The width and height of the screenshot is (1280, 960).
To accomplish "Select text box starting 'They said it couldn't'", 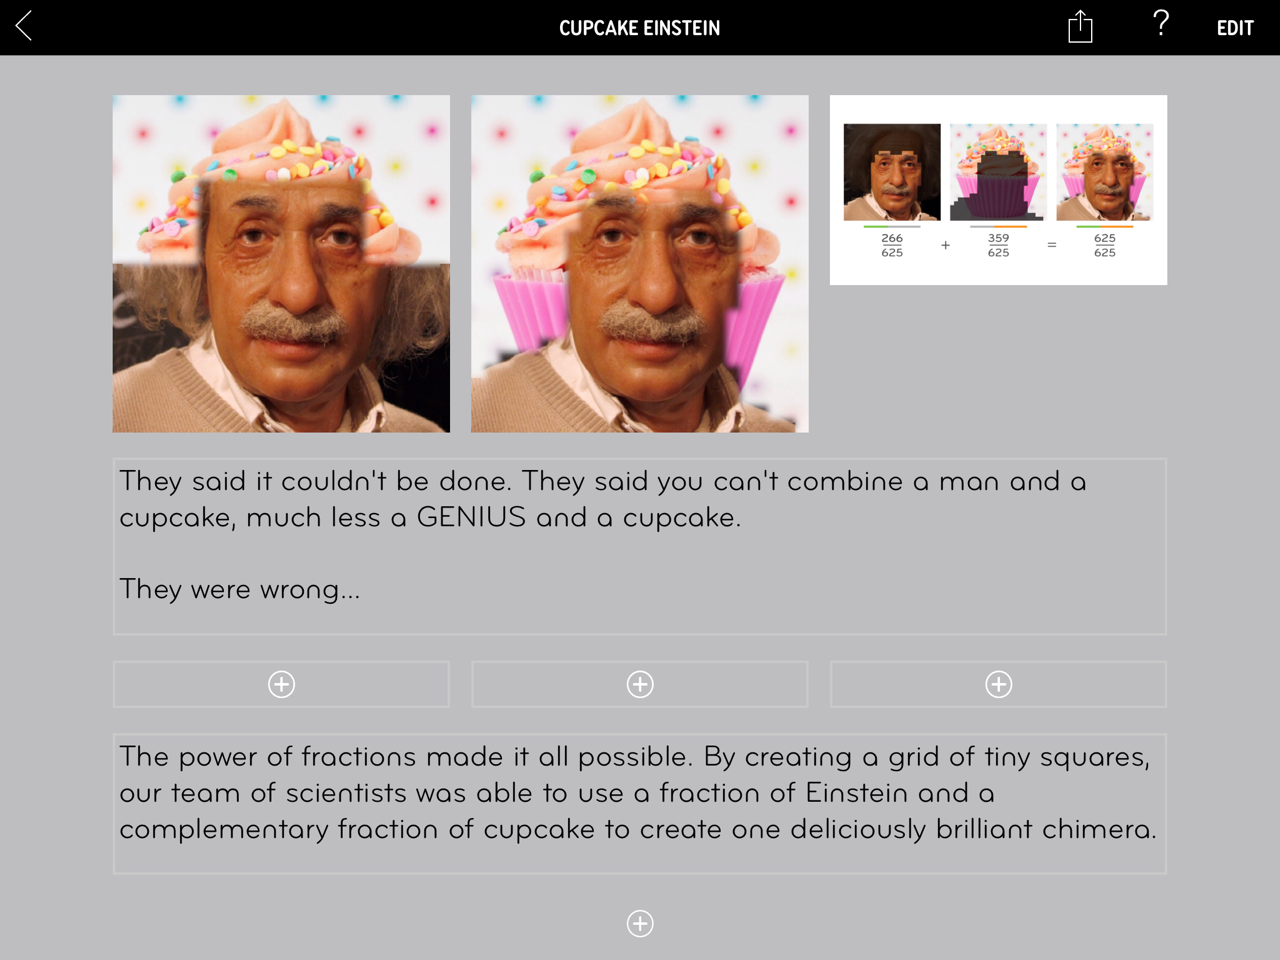I will tap(640, 546).
